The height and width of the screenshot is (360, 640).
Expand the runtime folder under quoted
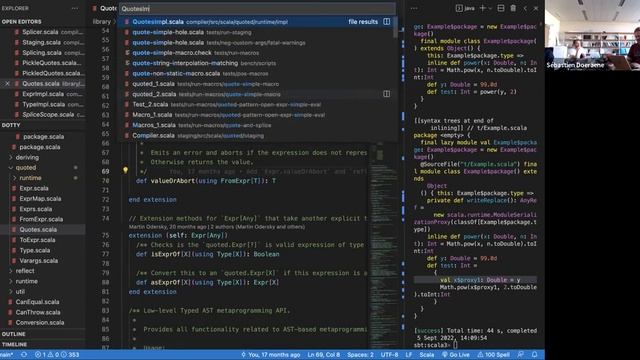[42, 178]
